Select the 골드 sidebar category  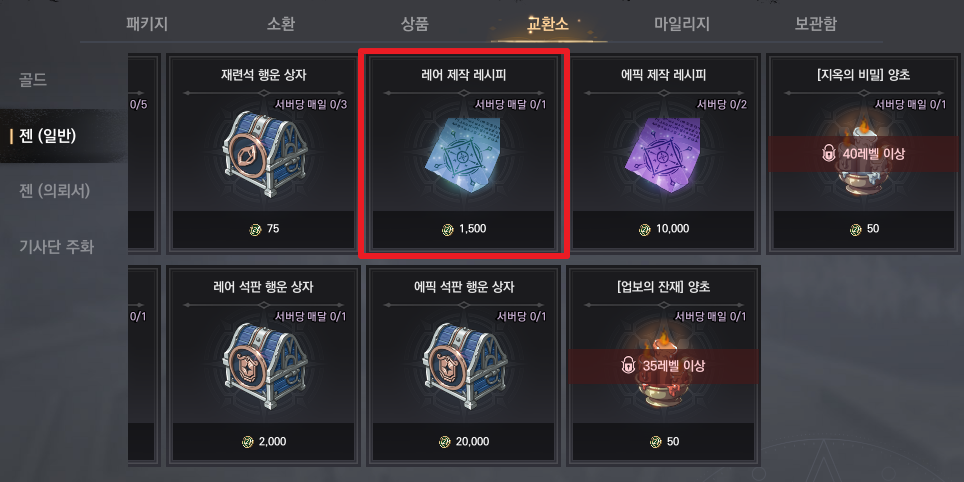click(x=33, y=80)
